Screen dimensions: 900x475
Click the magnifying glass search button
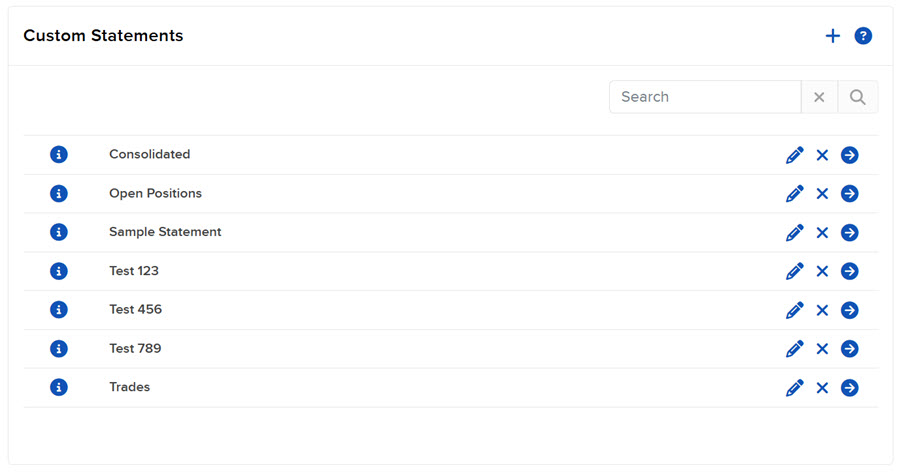point(858,97)
